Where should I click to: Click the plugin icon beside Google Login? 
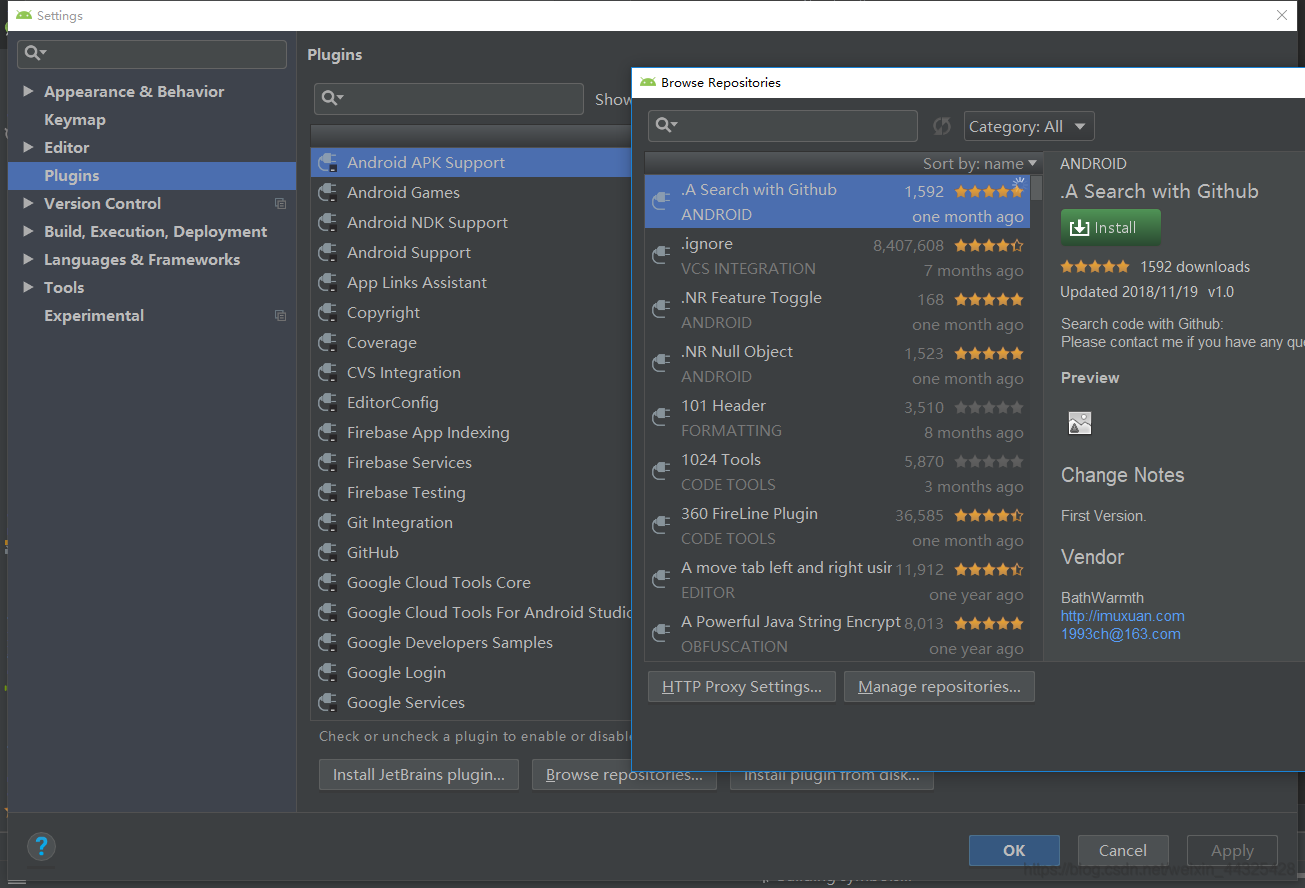[327, 672]
